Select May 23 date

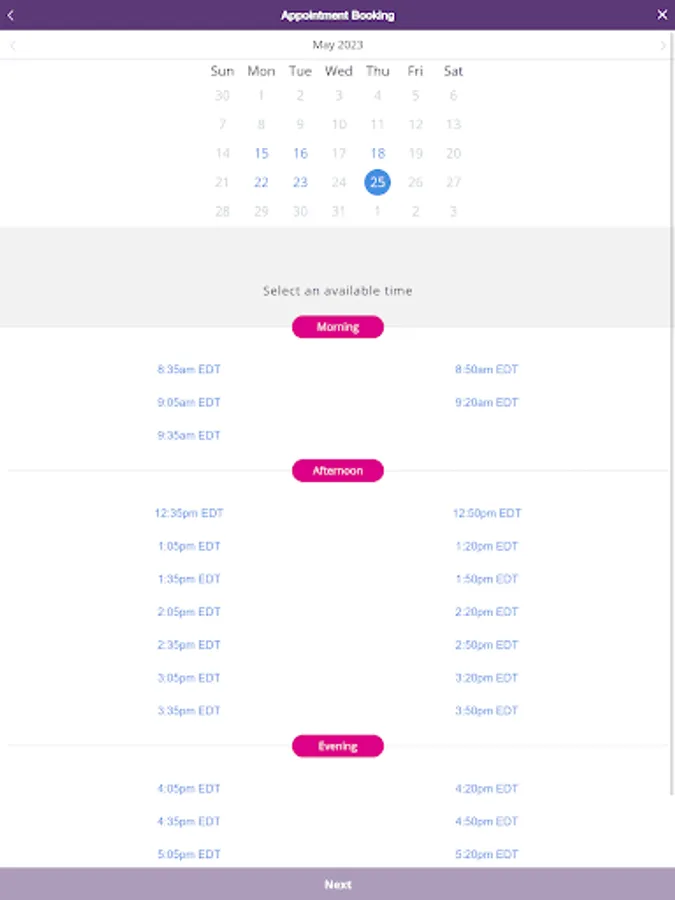point(300,183)
